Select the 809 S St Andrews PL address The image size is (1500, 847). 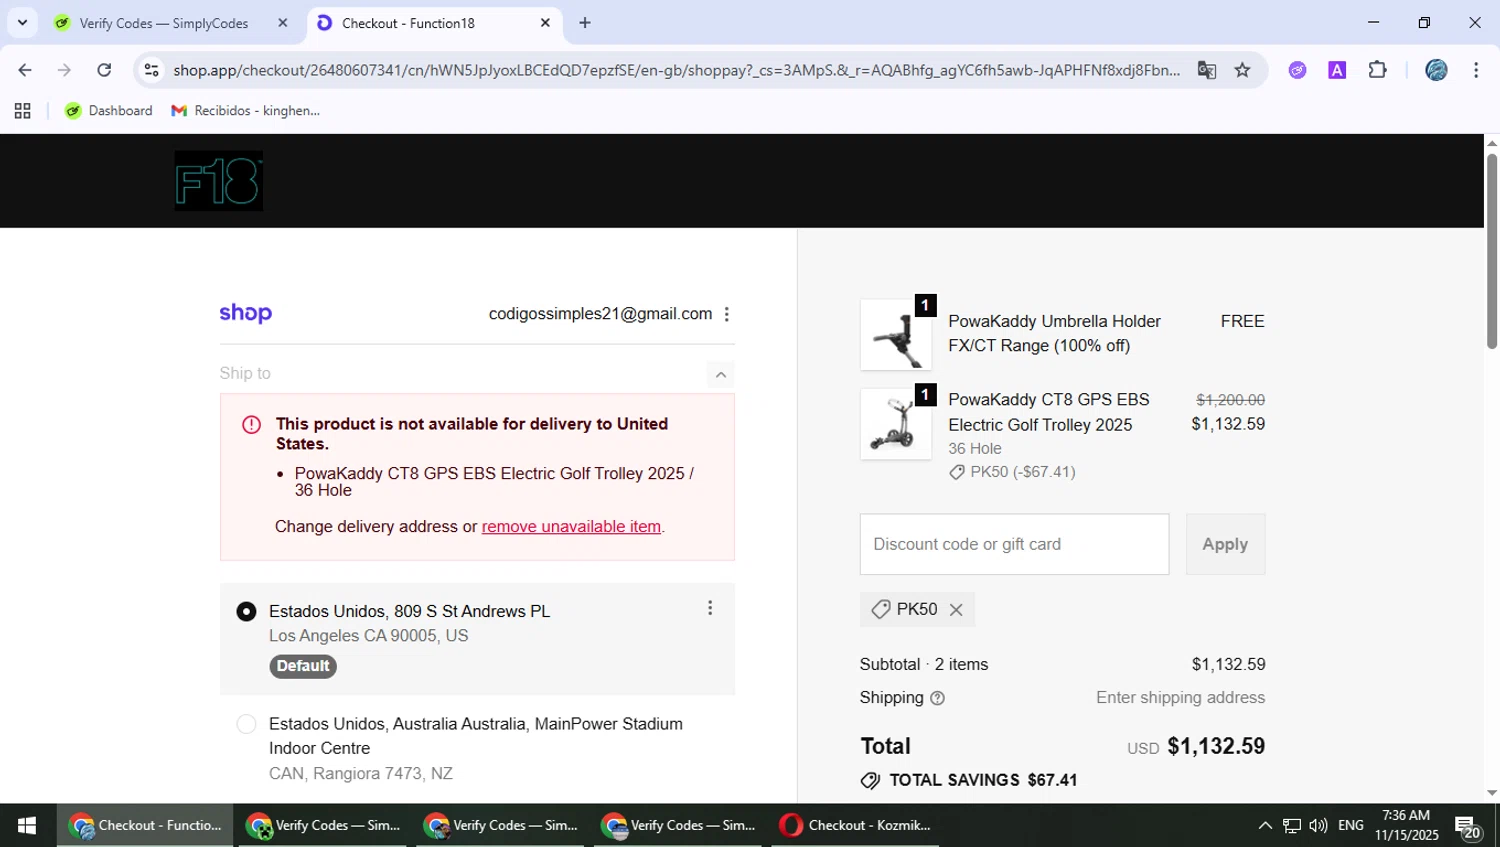click(x=246, y=611)
